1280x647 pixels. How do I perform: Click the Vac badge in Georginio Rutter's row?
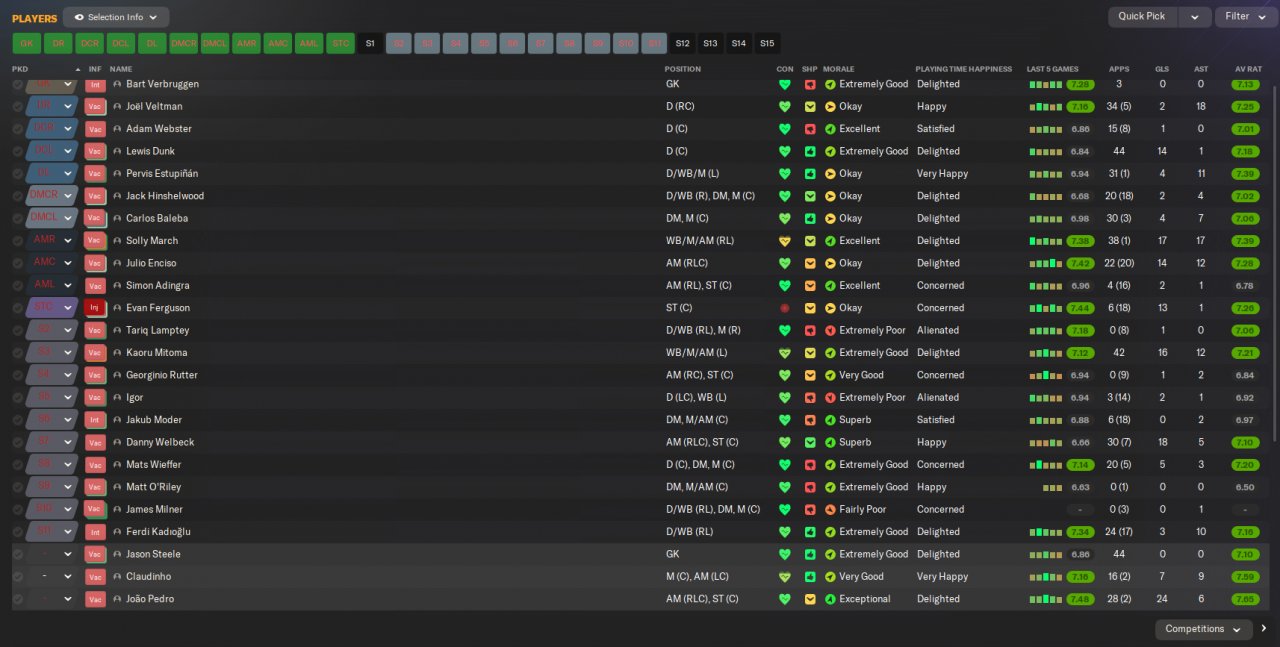[95, 375]
